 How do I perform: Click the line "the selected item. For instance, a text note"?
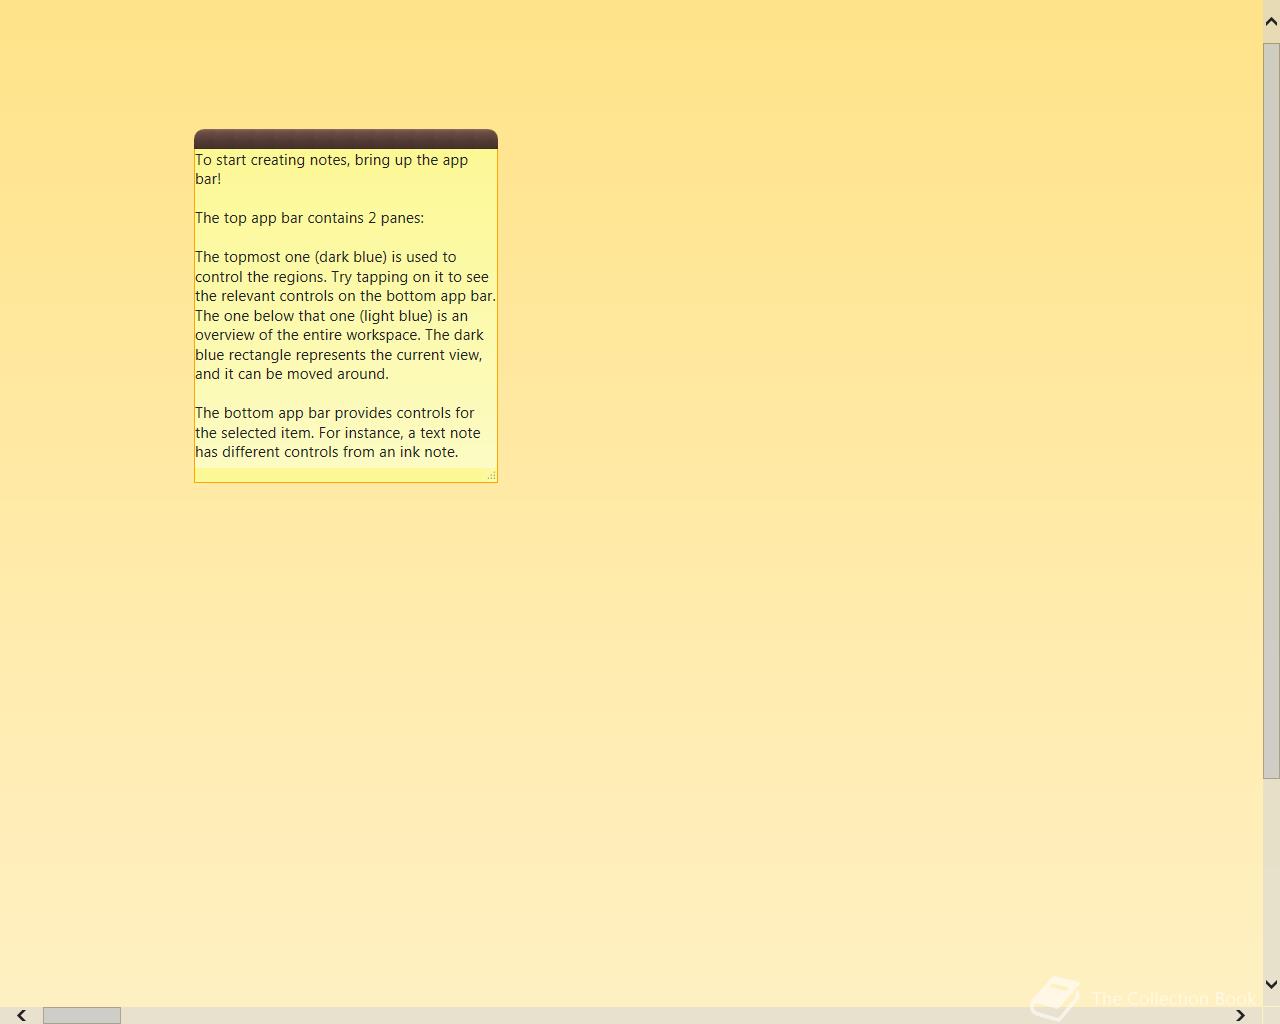point(337,433)
